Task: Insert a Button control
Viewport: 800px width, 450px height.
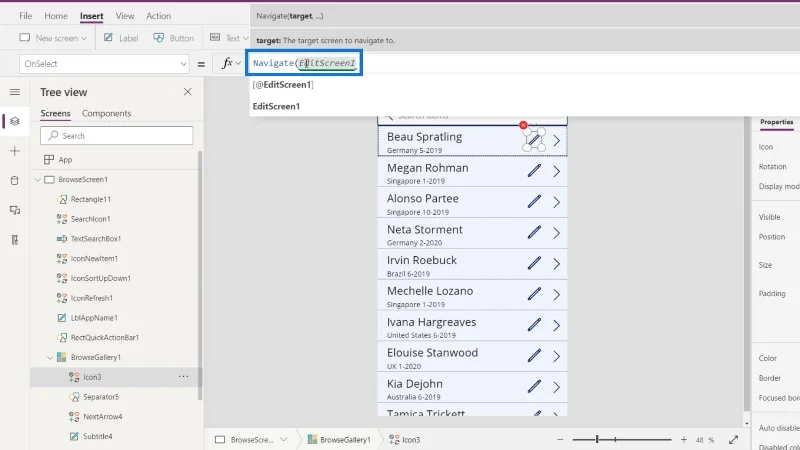Action: (x=173, y=38)
